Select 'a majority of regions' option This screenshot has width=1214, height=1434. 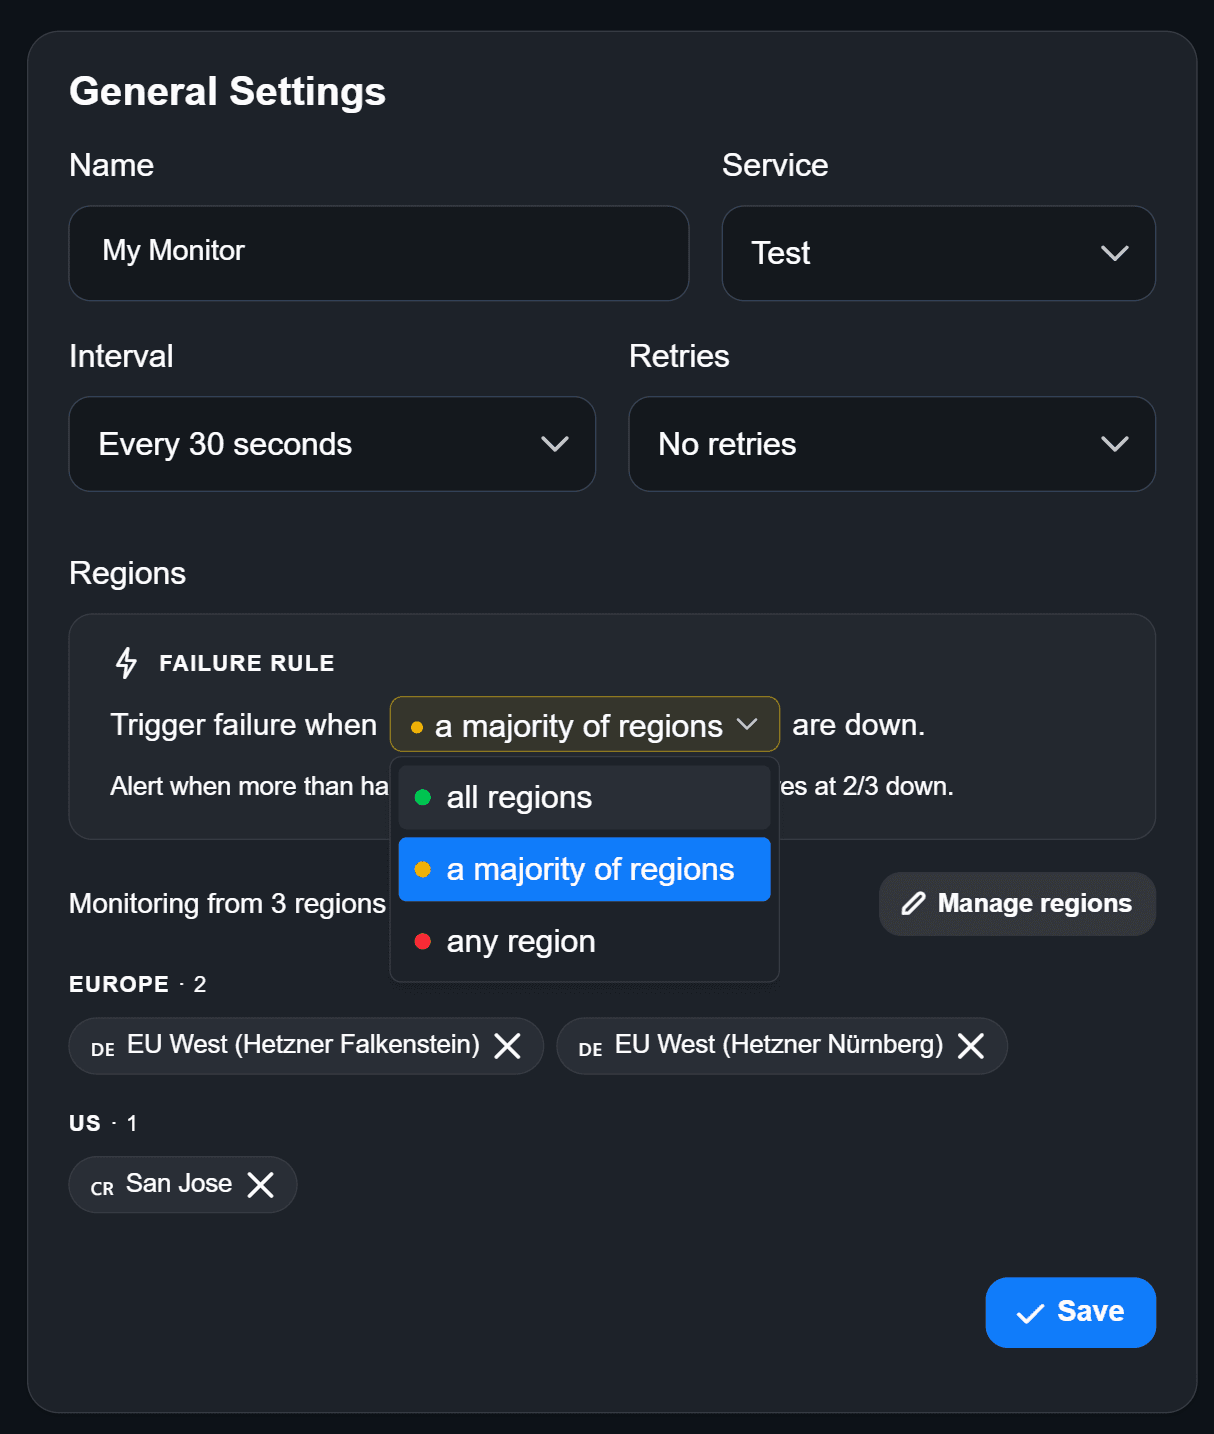tap(585, 869)
